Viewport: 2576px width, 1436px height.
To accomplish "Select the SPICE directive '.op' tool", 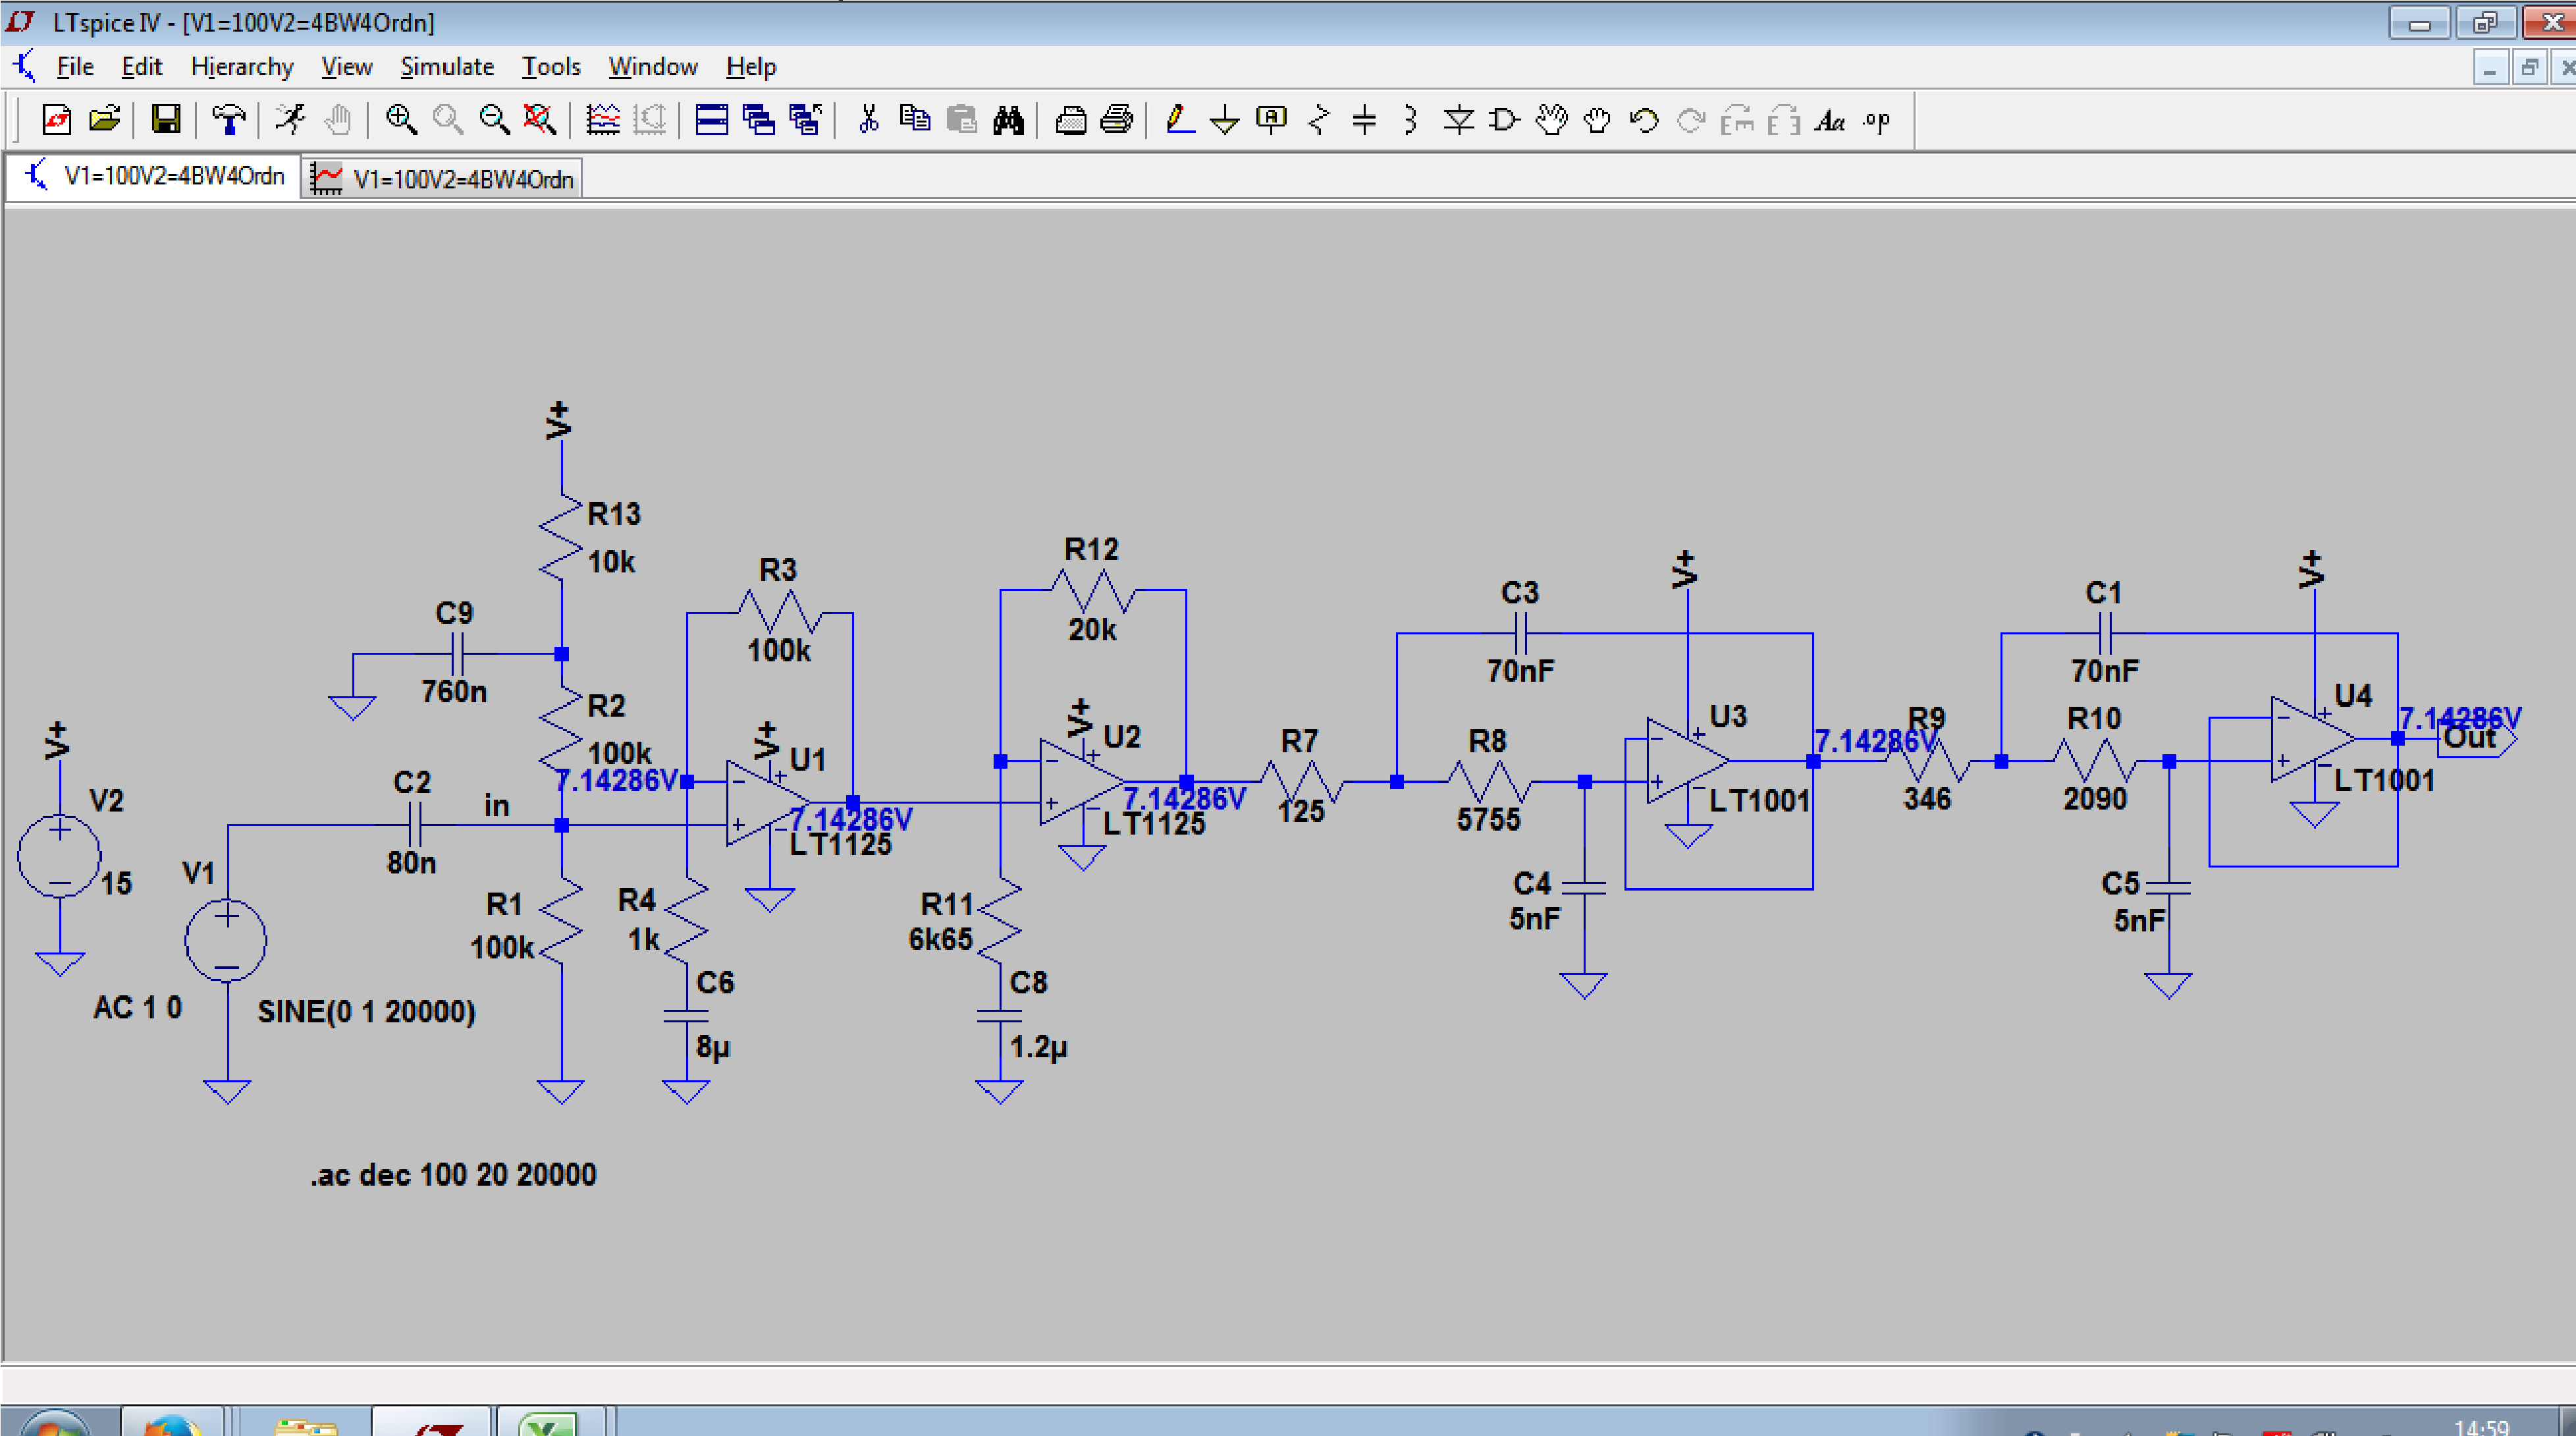I will click(1877, 120).
